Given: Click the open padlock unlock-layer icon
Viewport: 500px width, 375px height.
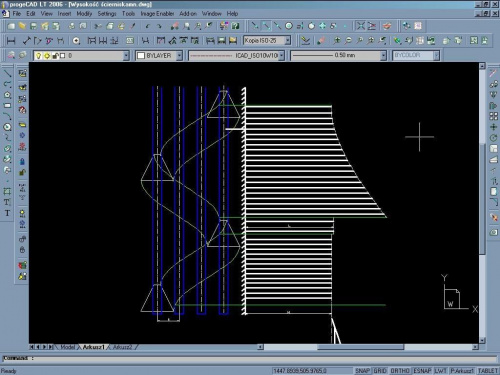Looking at the screenshot, I should (22, 172).
